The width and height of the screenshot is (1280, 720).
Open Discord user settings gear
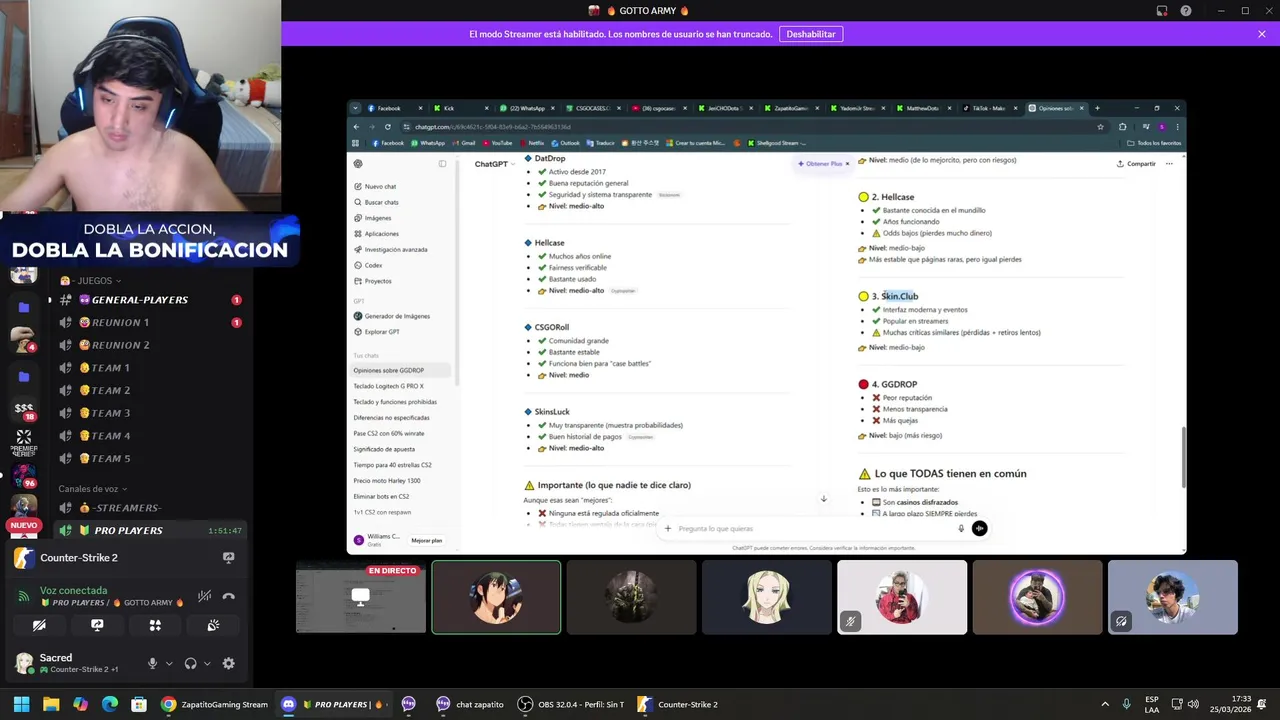pyautogui.click(x=228, y=663)
